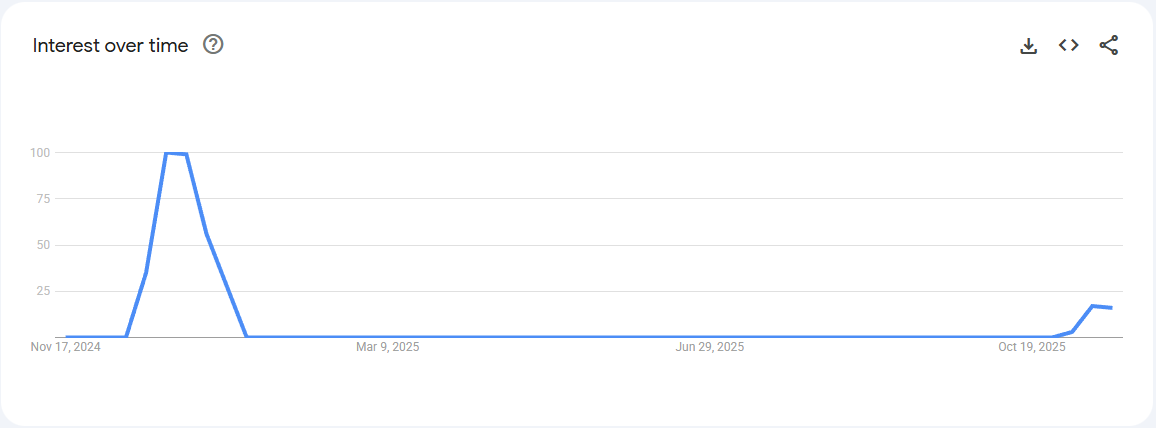Download the chart data as CSV
1156x428 pixels.
pyautogui.click(x=1028, y=45)
